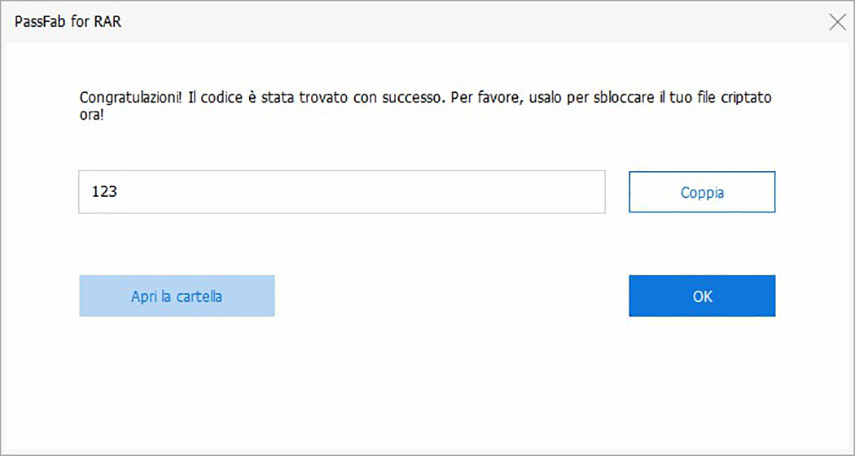Screen dimensions: 855x456
Task: Click inside the recovered password field
Action: (341, 192)
